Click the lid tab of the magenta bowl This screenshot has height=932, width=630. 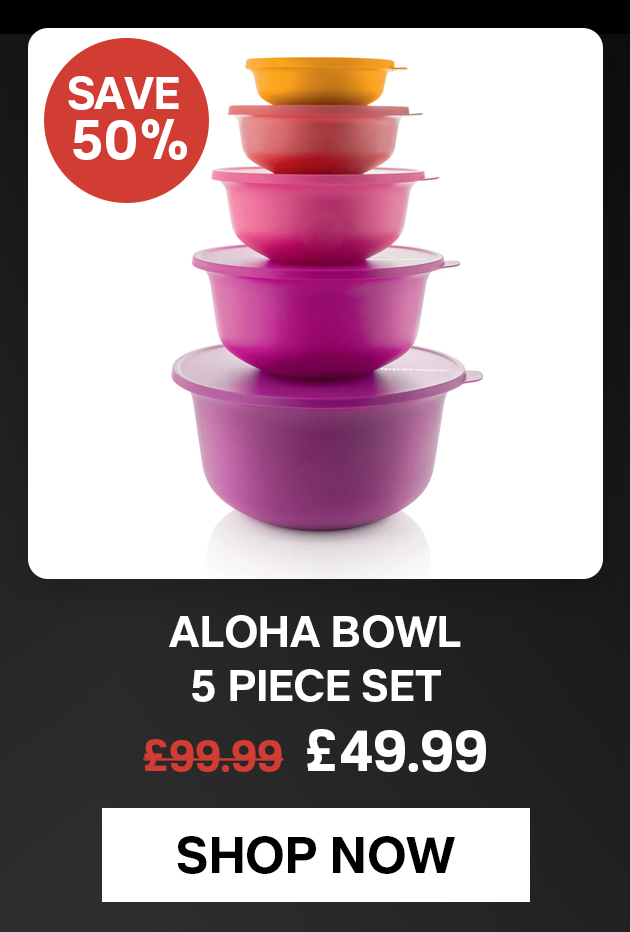[x=451, y=263]
